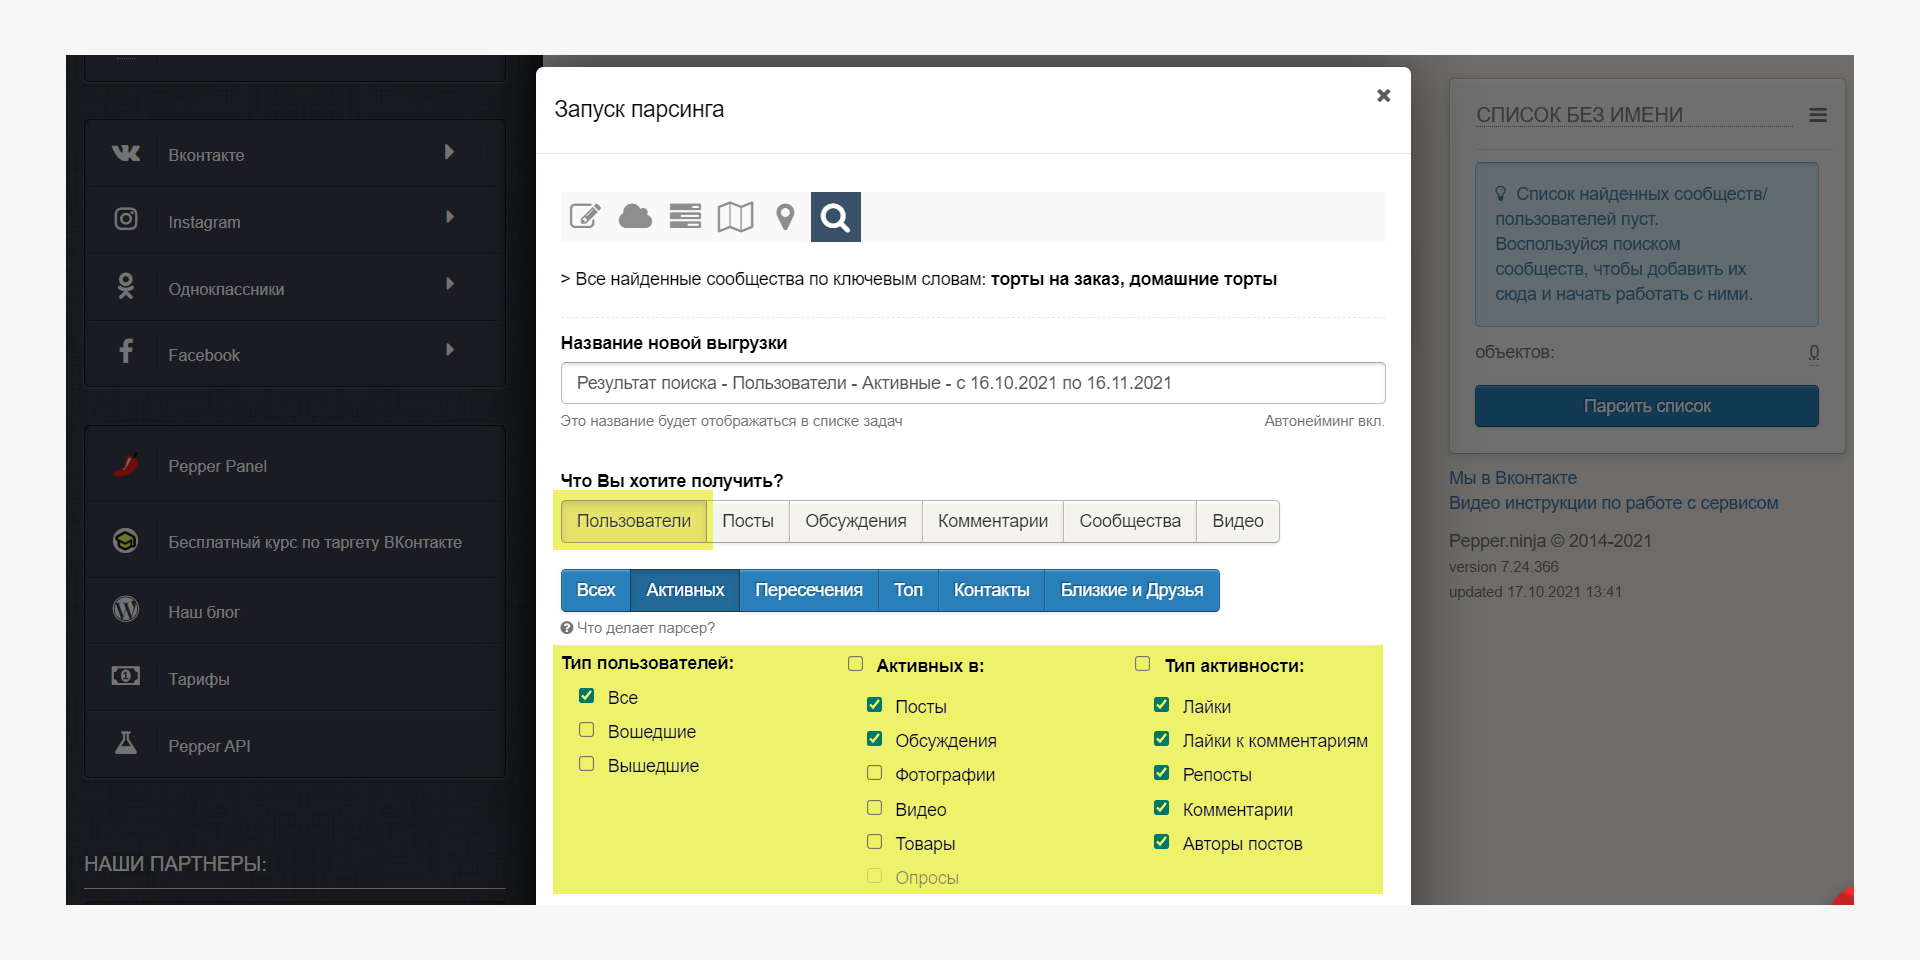Screen dimensions: 1920x960
Task: Uncheck the Репосты checkbox
Action: [1161, 773]
